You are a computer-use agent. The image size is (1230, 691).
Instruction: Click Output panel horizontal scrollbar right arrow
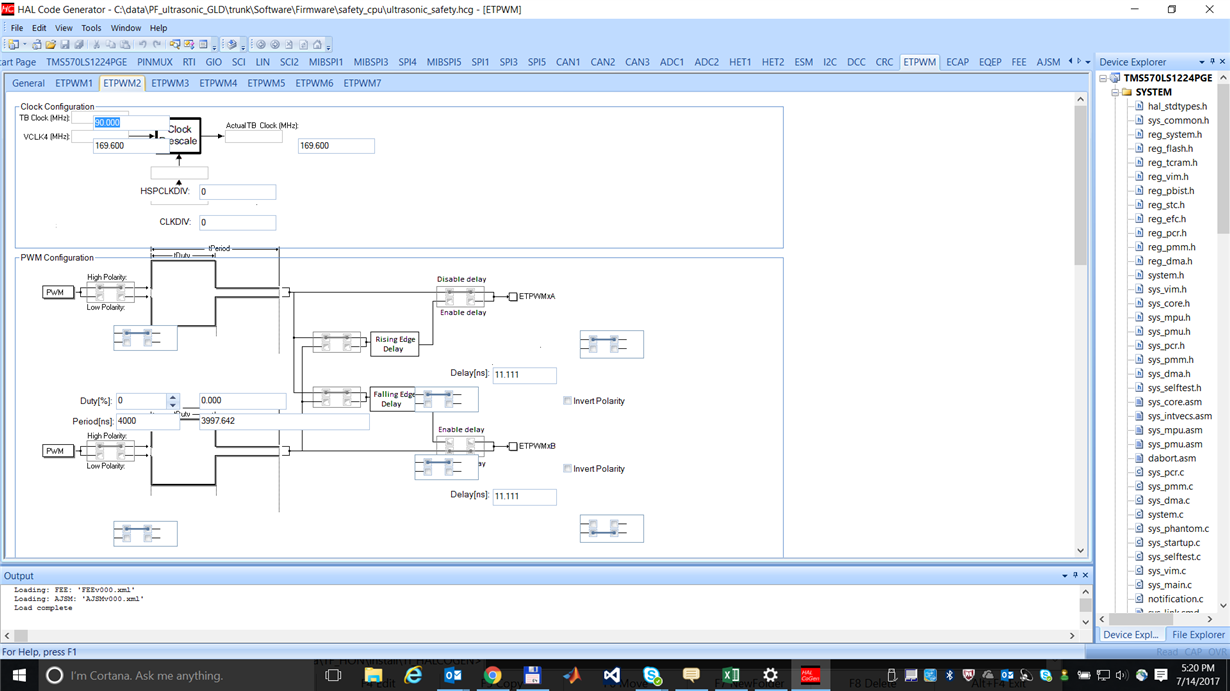click(x=1072, y=635)
